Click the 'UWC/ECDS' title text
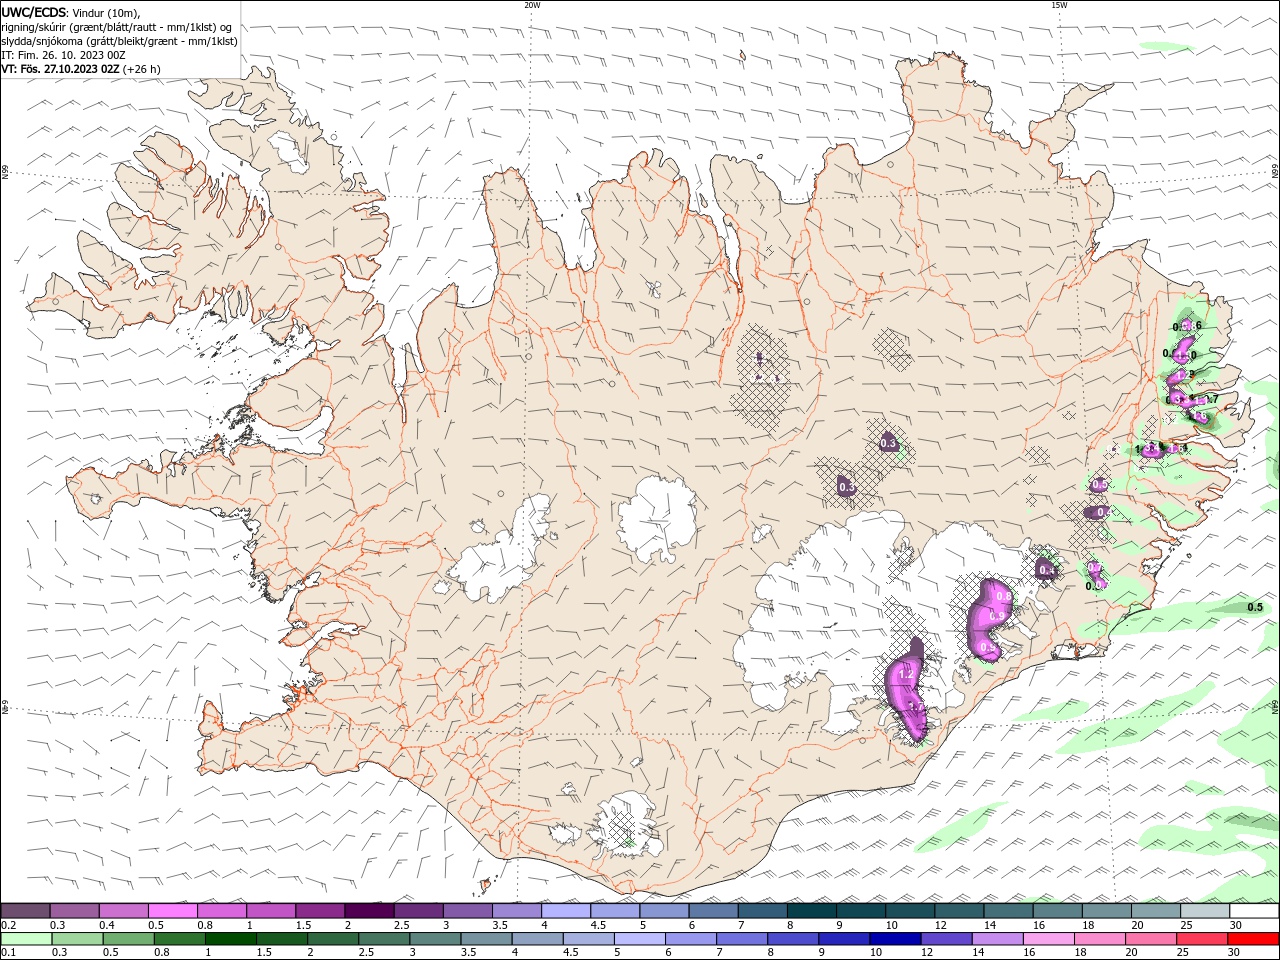1280x960 pixels. (x=33, y=12)
